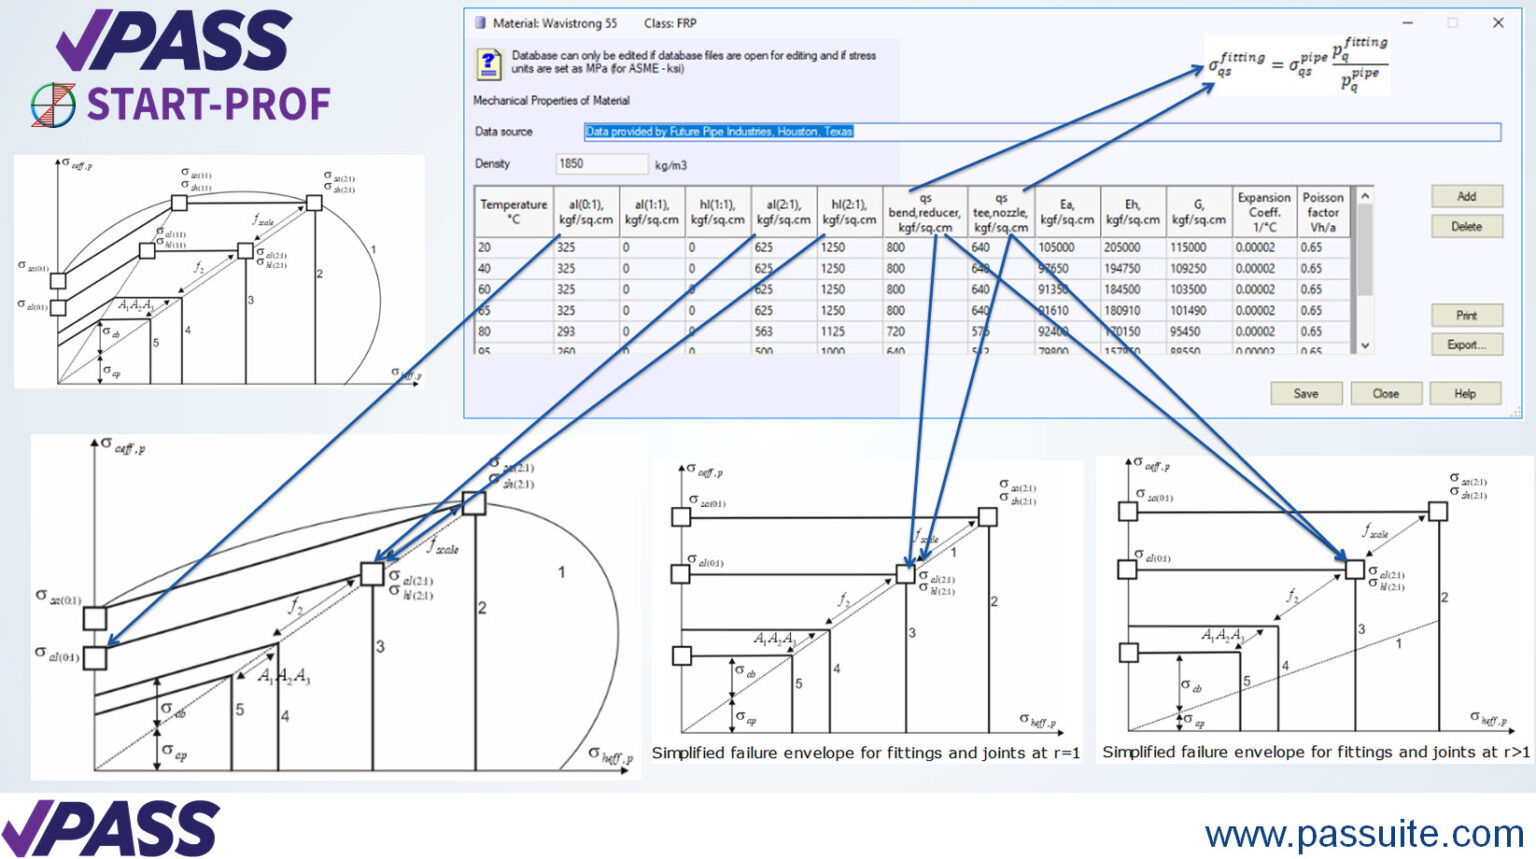Click the Poisson factor column header
Screen dimensions: 1536x859
tap(1323, 211)
